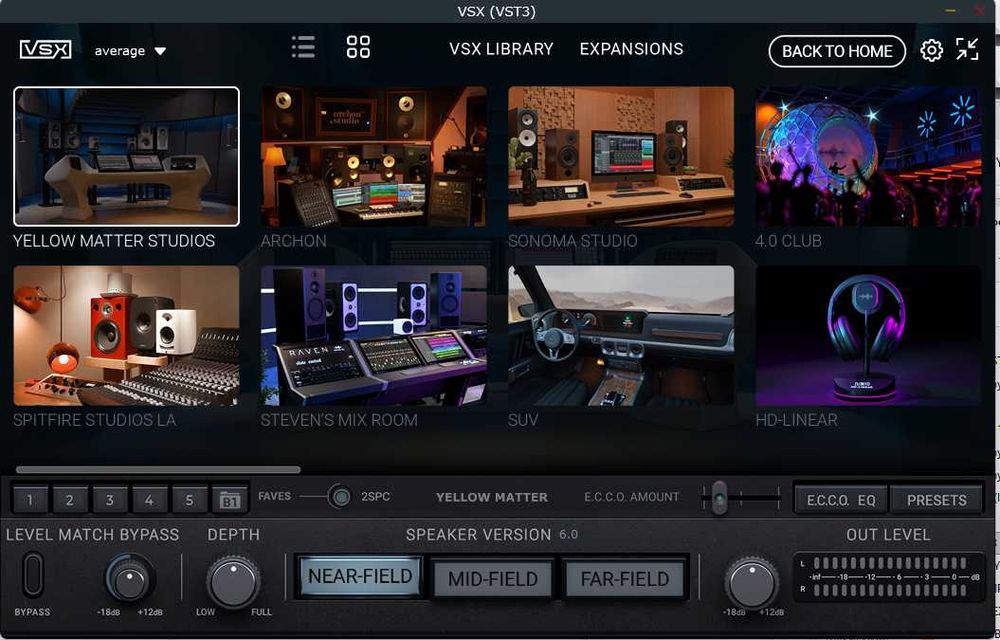Switch to grid view icon
The height and width of the screenshot is (640, 1000).
click(358, 47)
